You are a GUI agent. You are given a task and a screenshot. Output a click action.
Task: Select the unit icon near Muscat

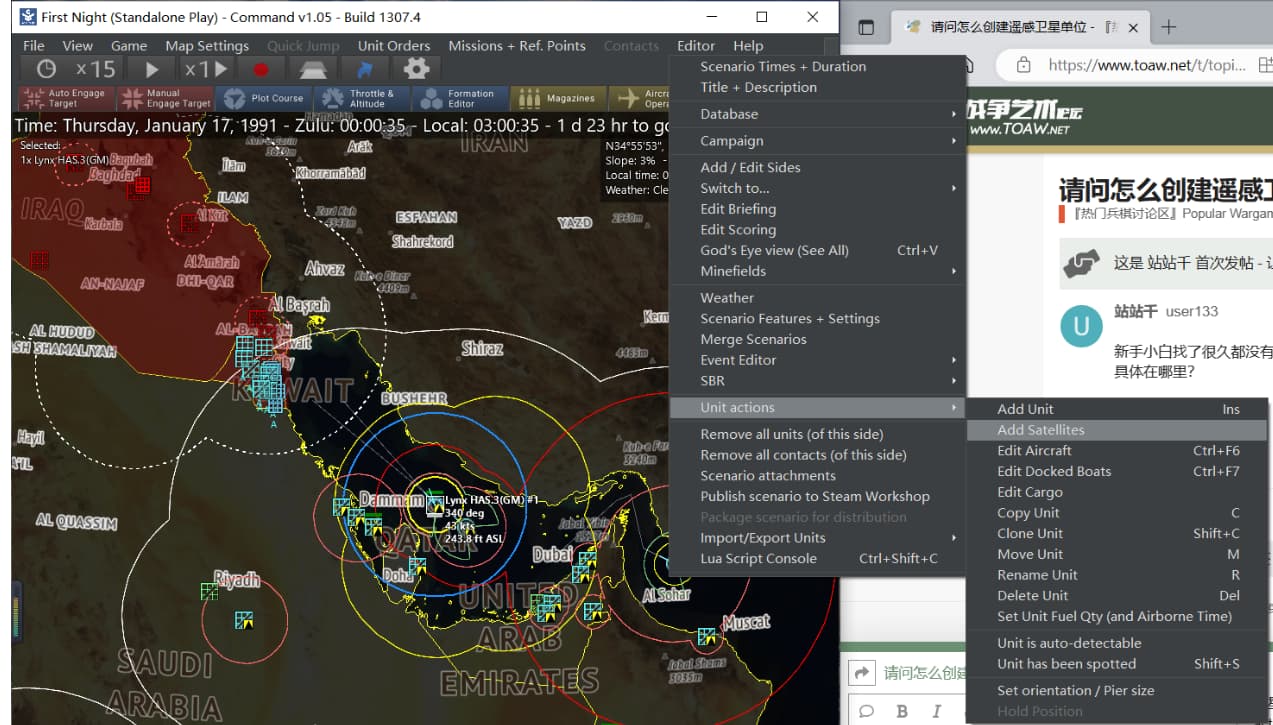coord(707,636)
